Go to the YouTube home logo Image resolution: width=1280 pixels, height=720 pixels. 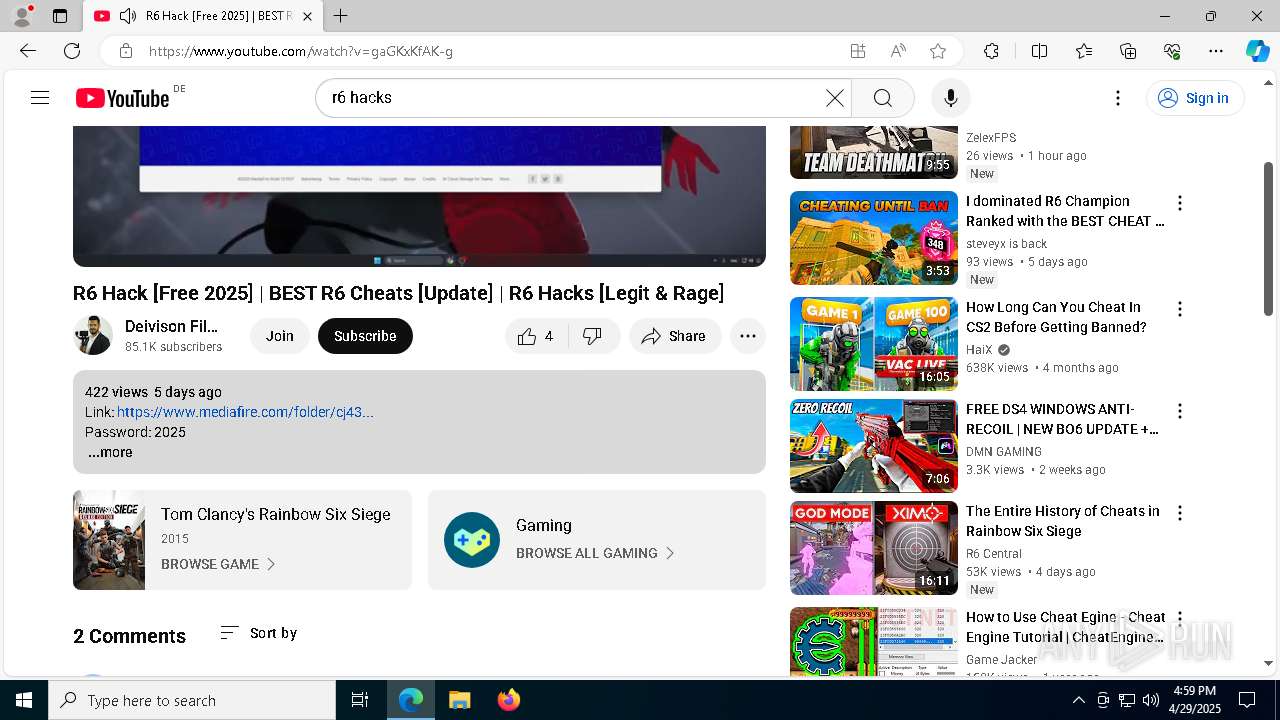[x=122, y=97]
